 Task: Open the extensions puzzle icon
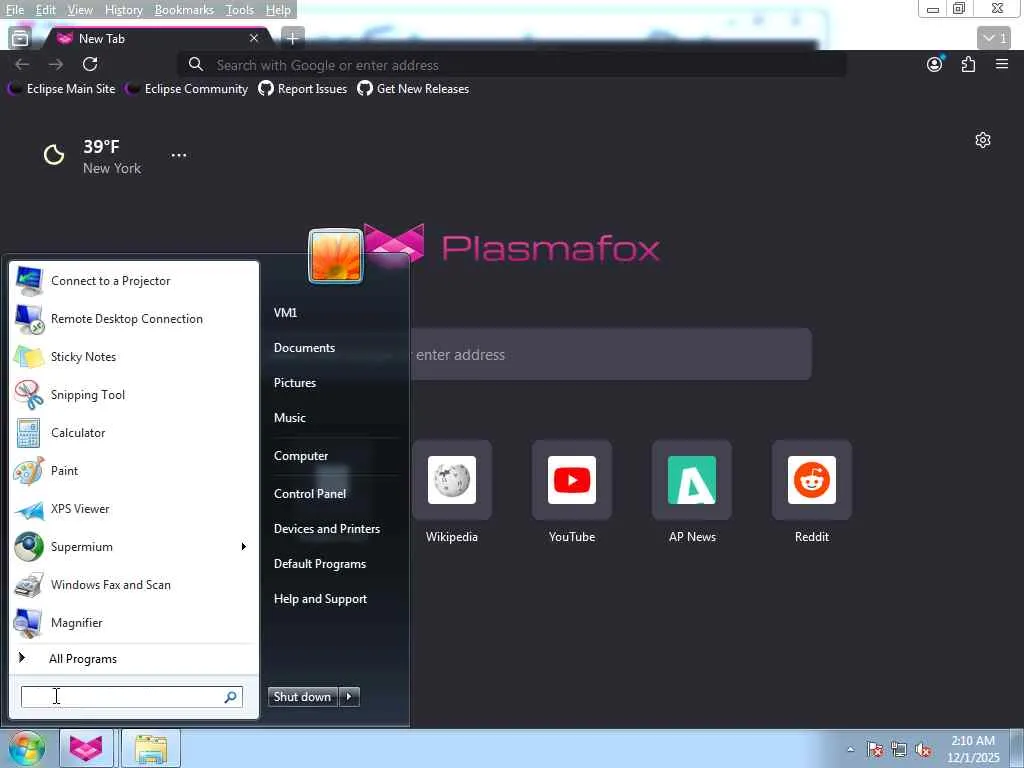pyautogui.click(x=968, y=64)
